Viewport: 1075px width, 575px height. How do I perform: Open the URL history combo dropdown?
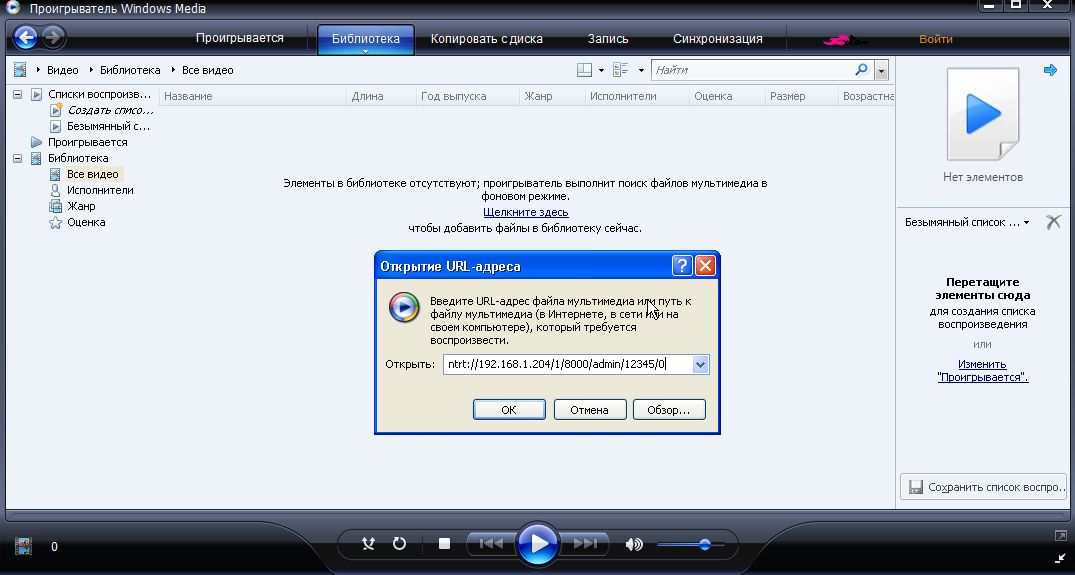coord(700,365)
